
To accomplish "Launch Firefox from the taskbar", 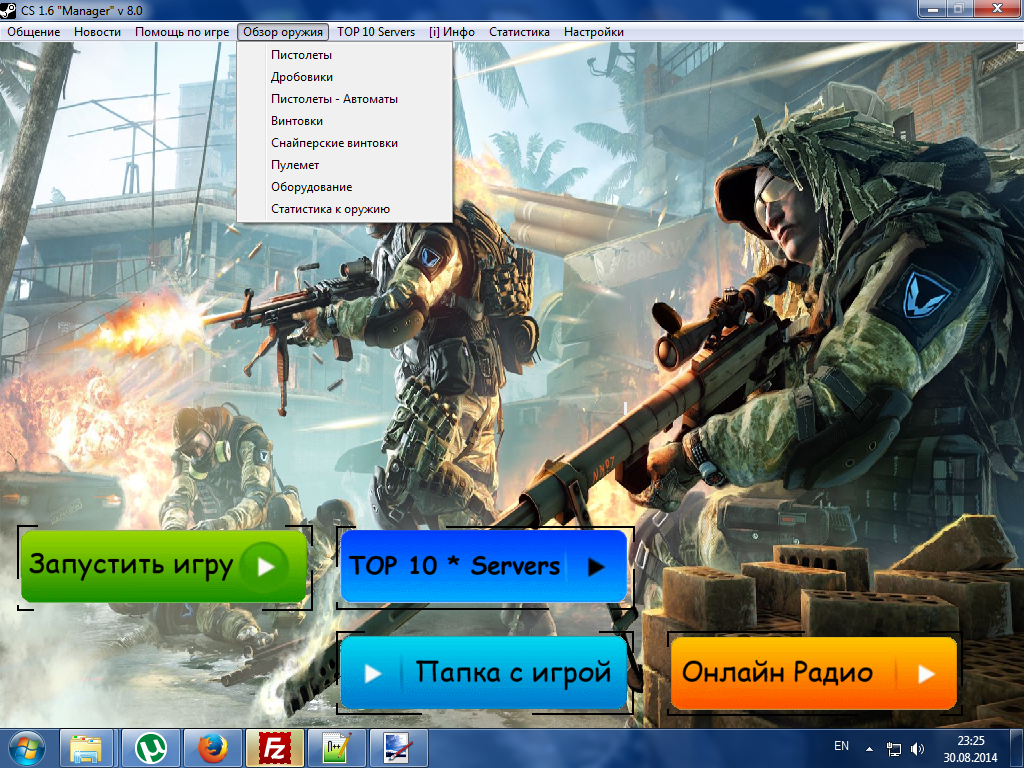I will (x=213, y=748).
